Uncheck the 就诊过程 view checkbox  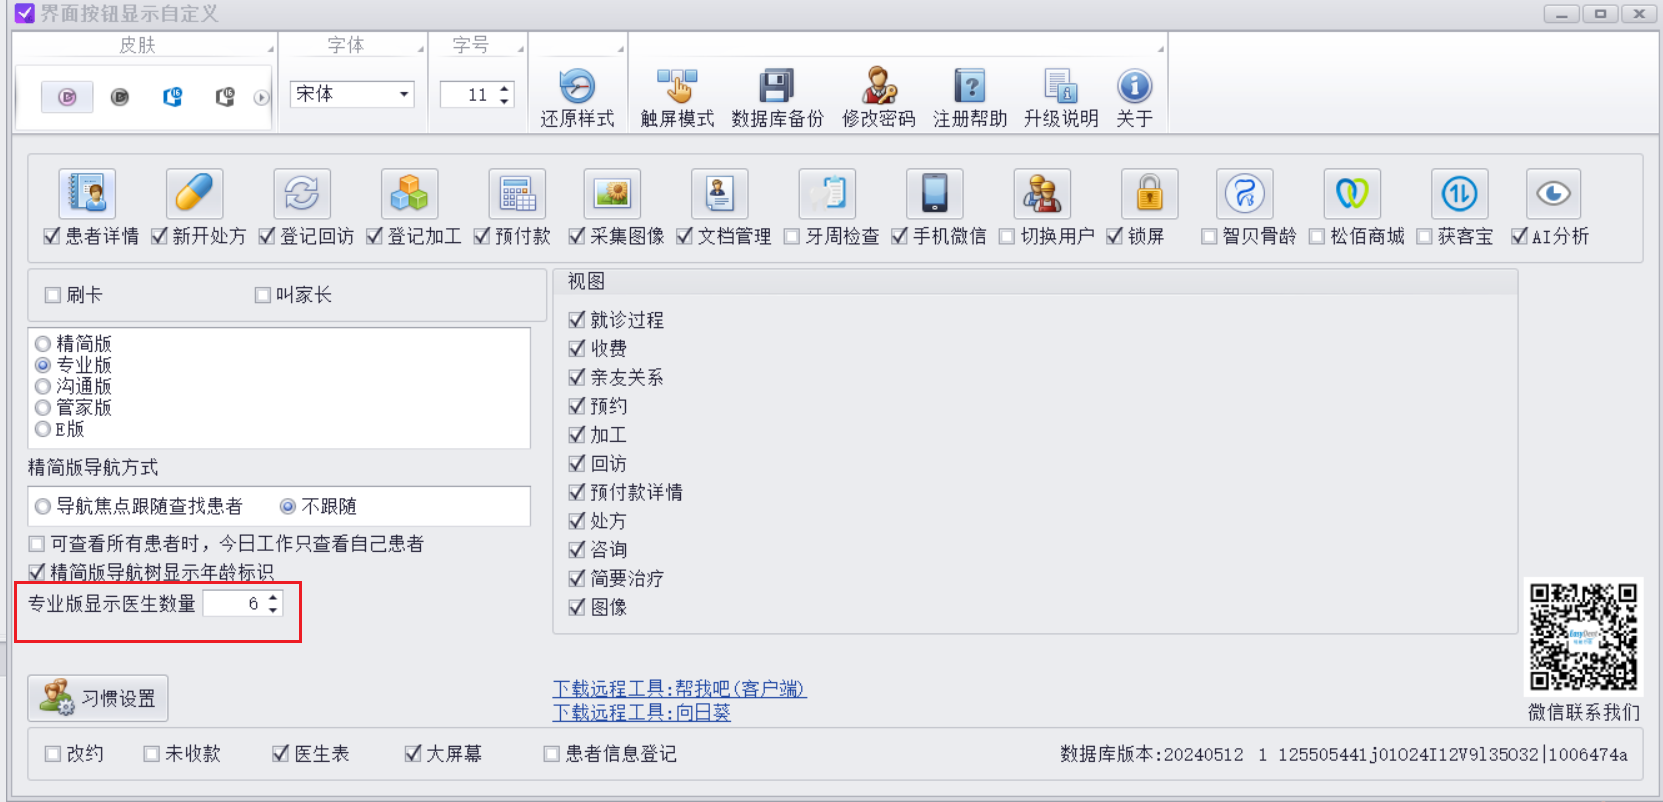click(x=576, y=320)
